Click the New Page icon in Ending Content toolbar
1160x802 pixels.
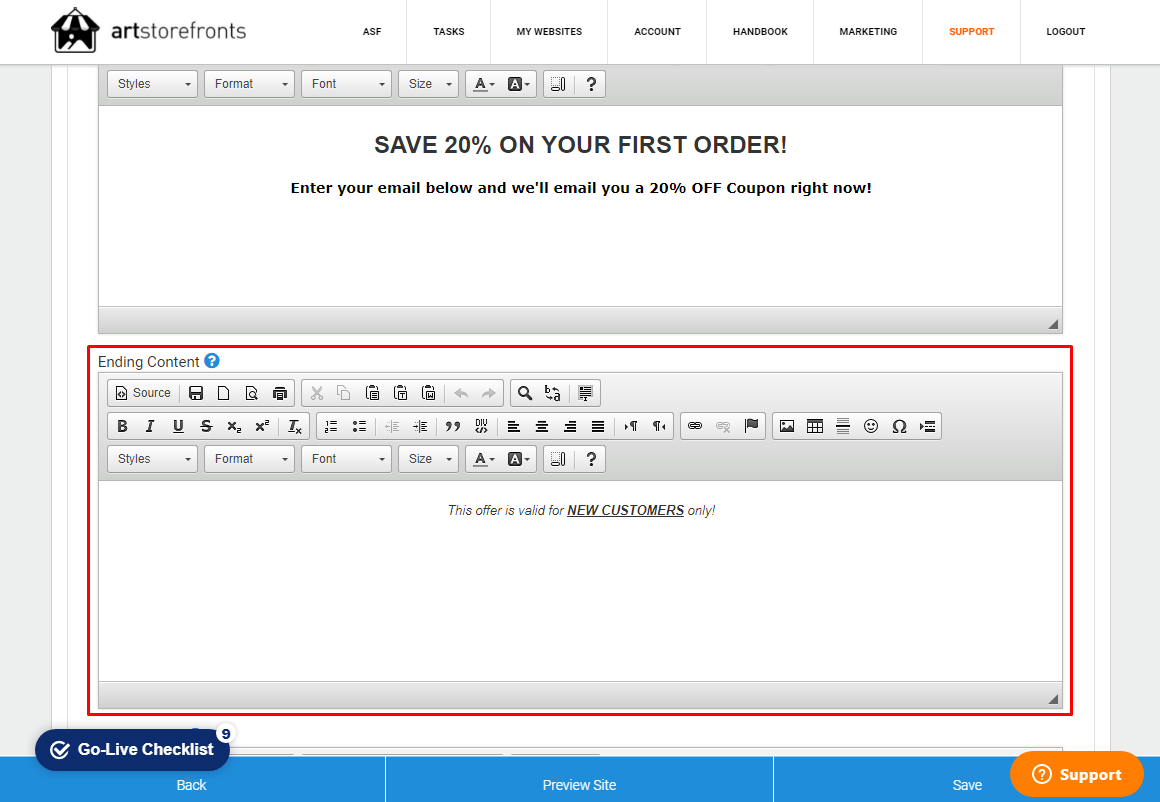point(223,393)
